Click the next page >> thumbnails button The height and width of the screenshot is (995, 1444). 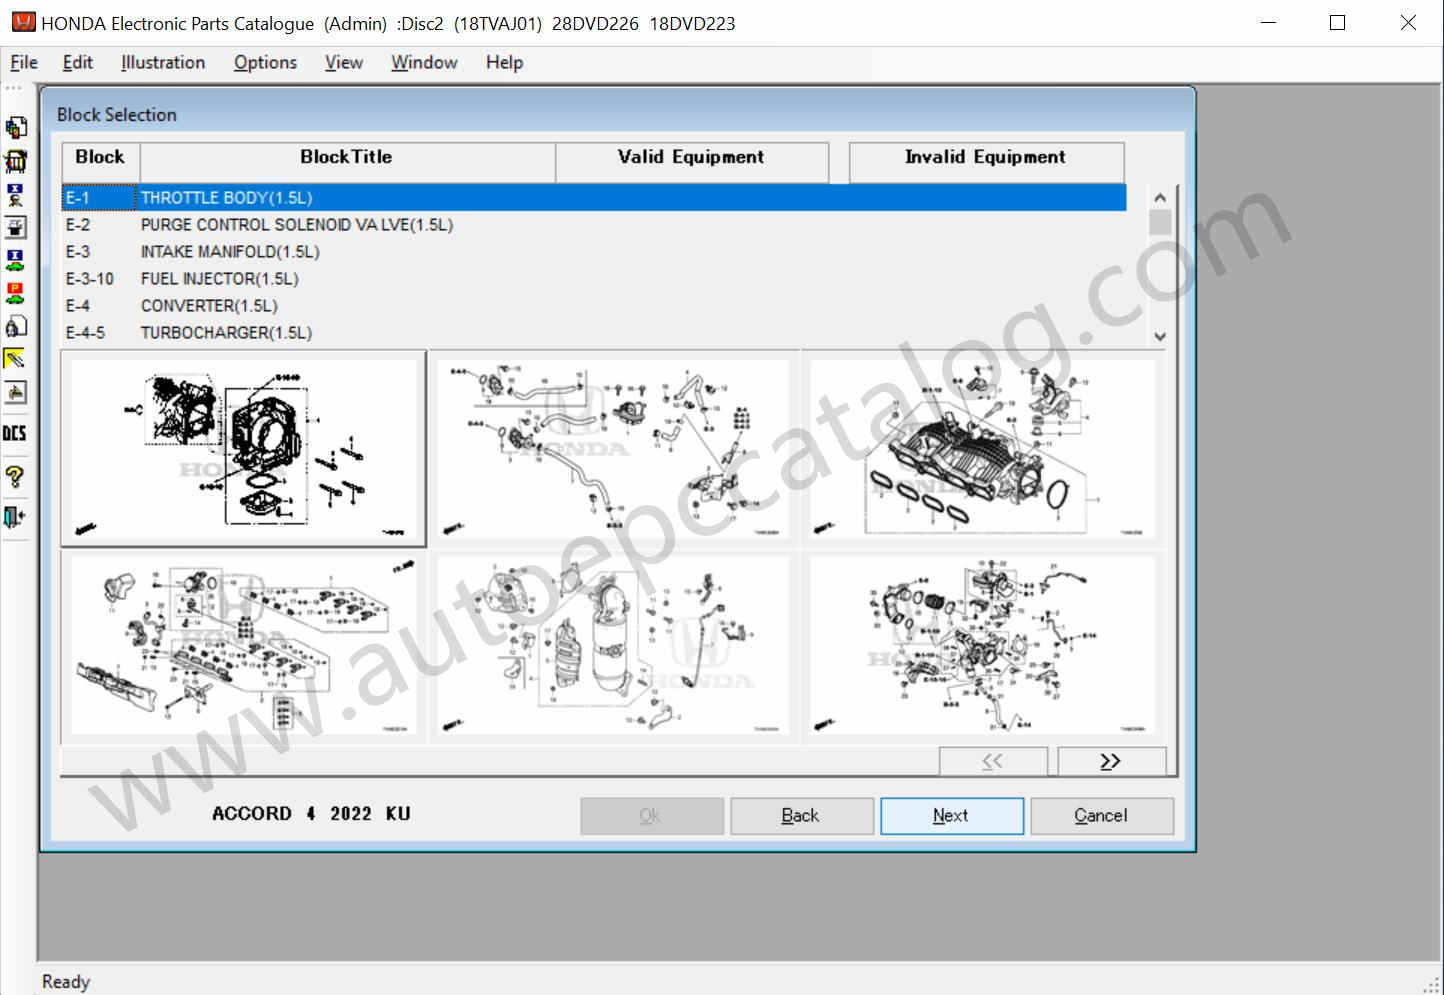point(1111,761)
